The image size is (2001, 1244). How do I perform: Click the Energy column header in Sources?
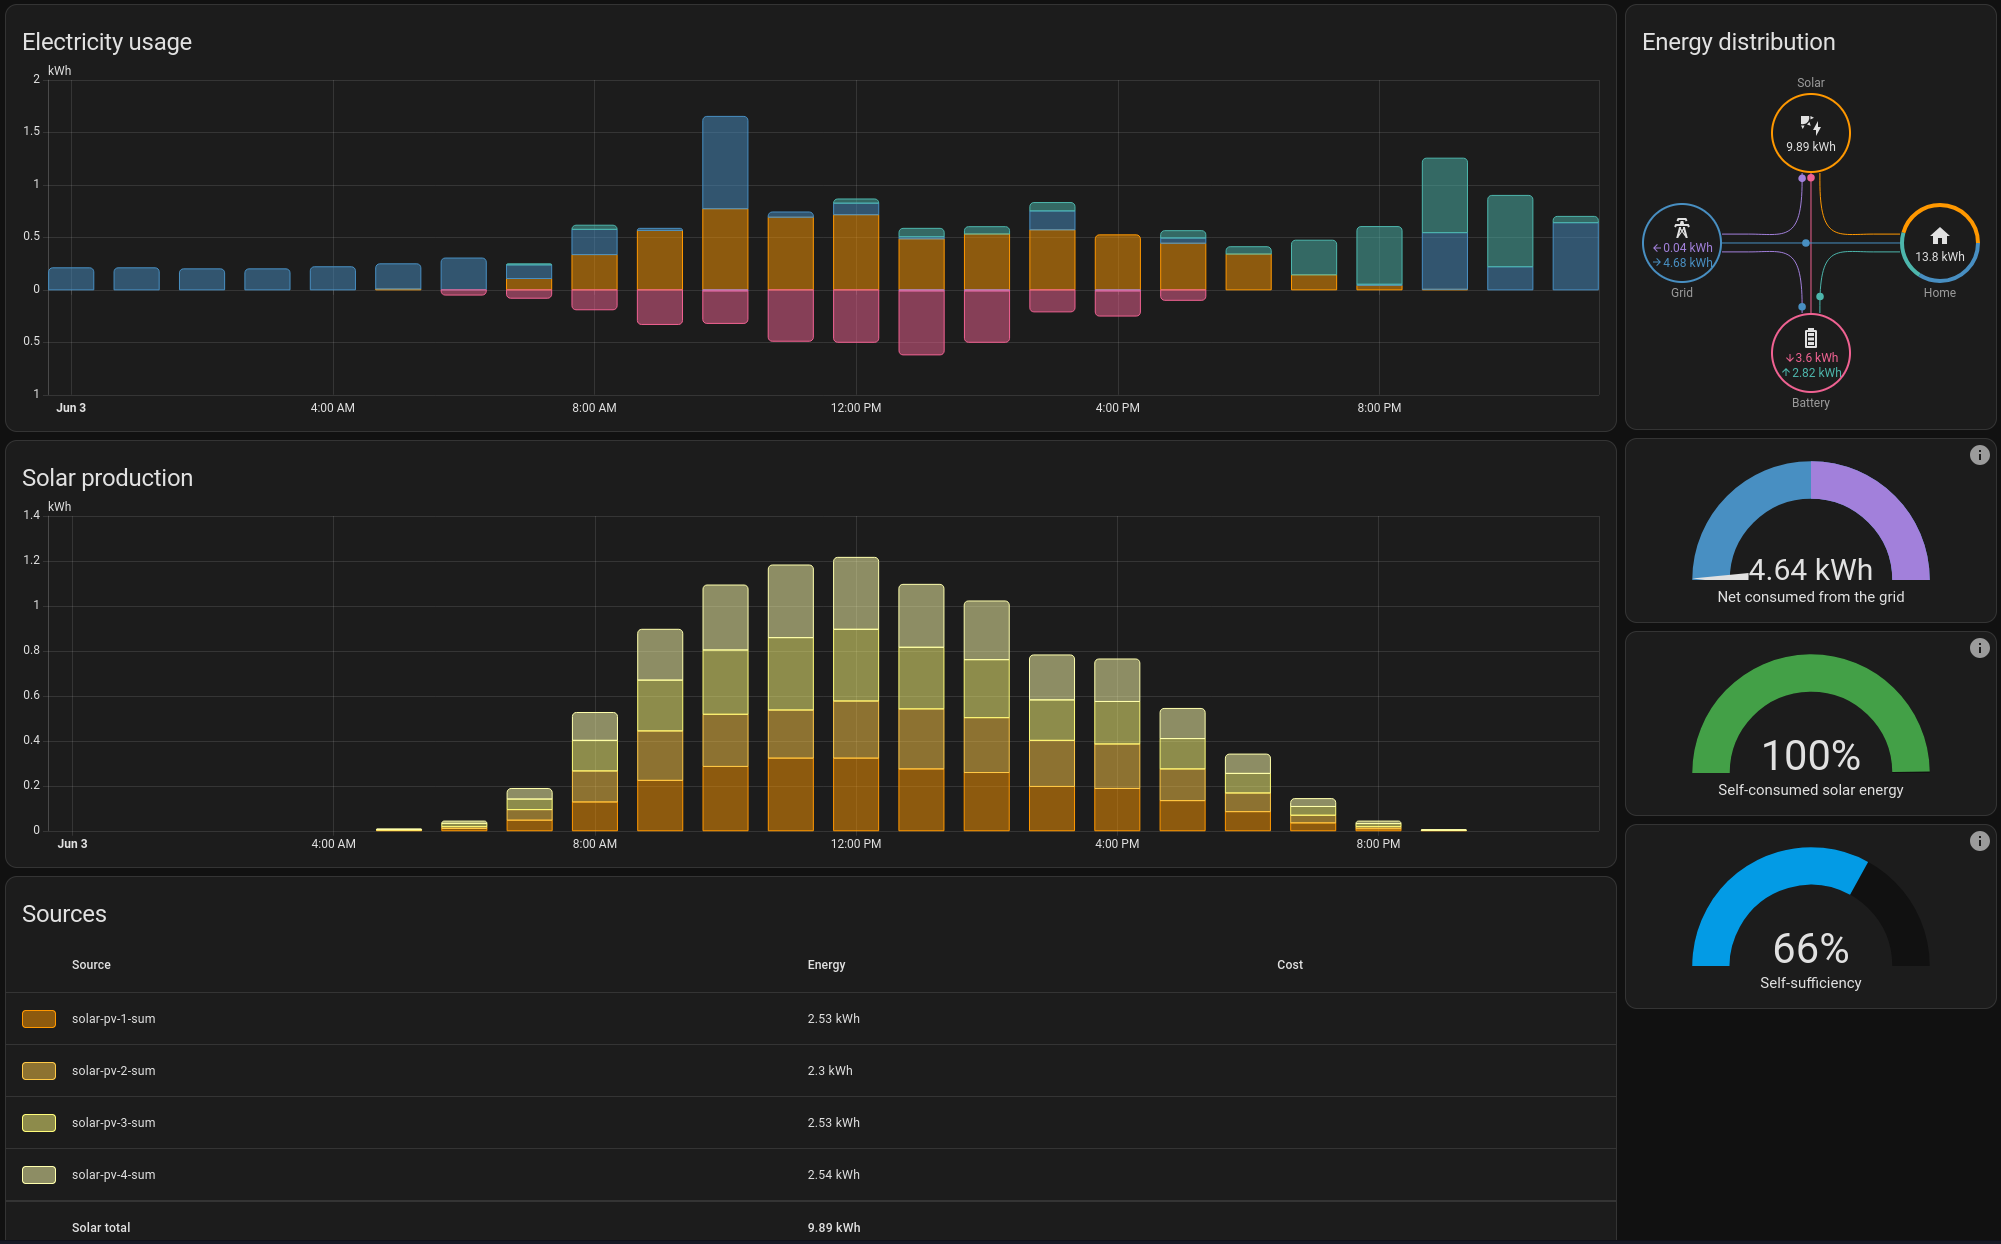826,965
